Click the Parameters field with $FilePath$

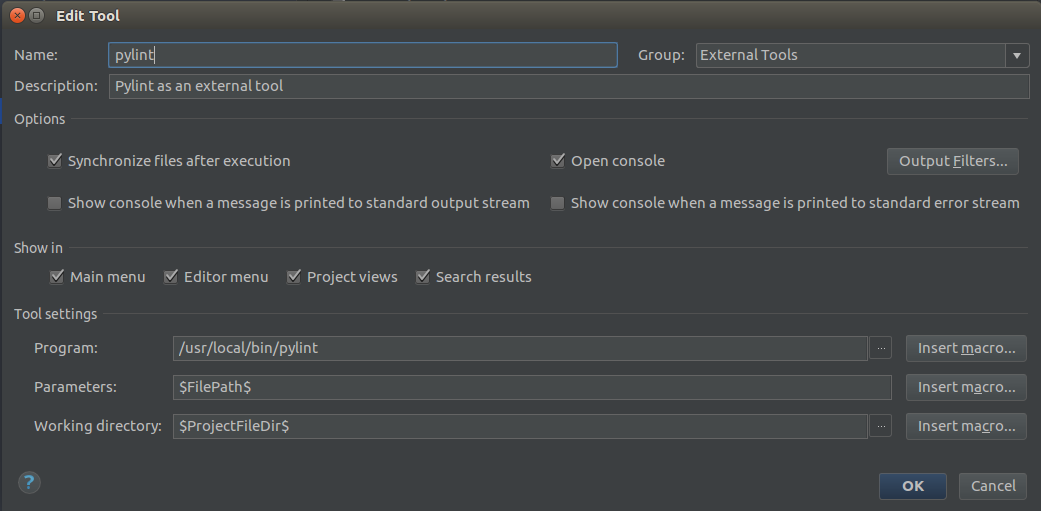[x=532, y=388]
